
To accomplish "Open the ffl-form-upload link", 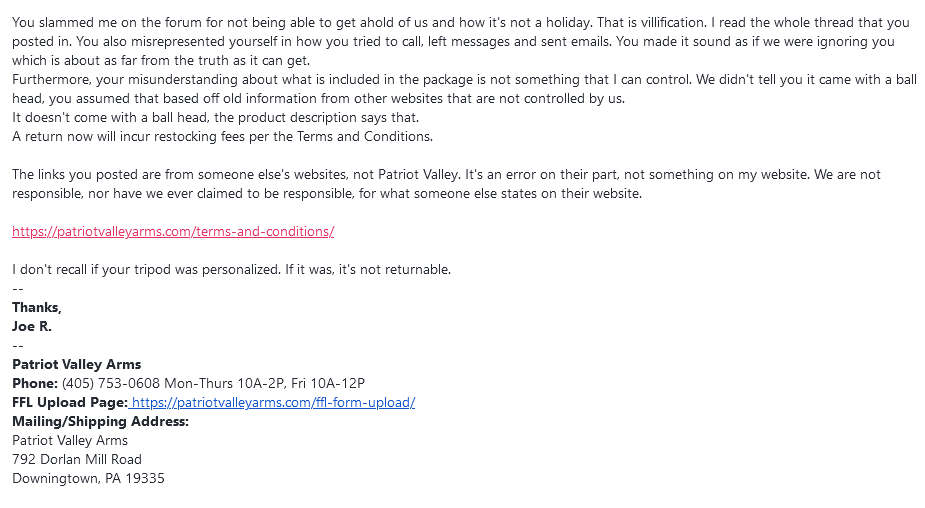I will [x=273, y=402].
